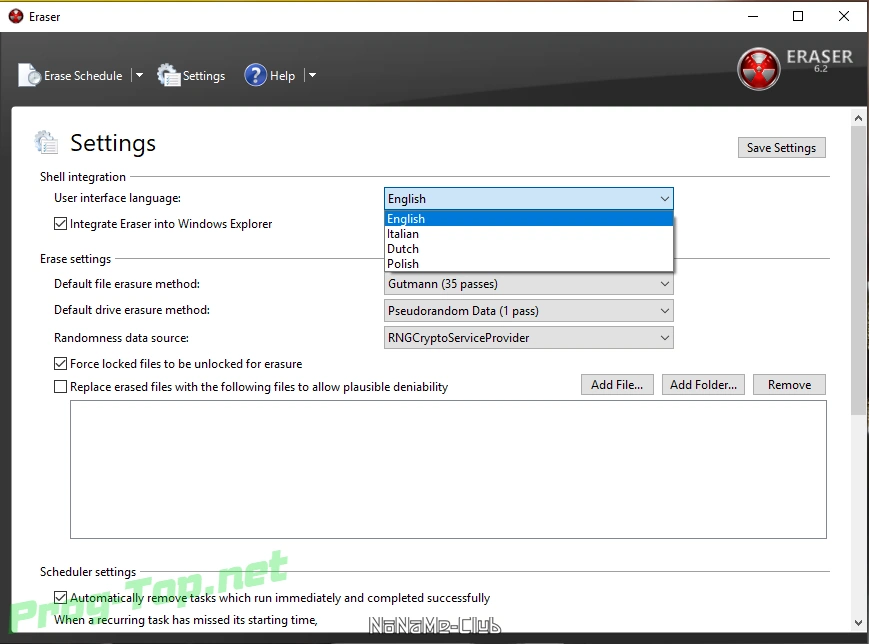Click the Save Settings button

coord(781,147)
